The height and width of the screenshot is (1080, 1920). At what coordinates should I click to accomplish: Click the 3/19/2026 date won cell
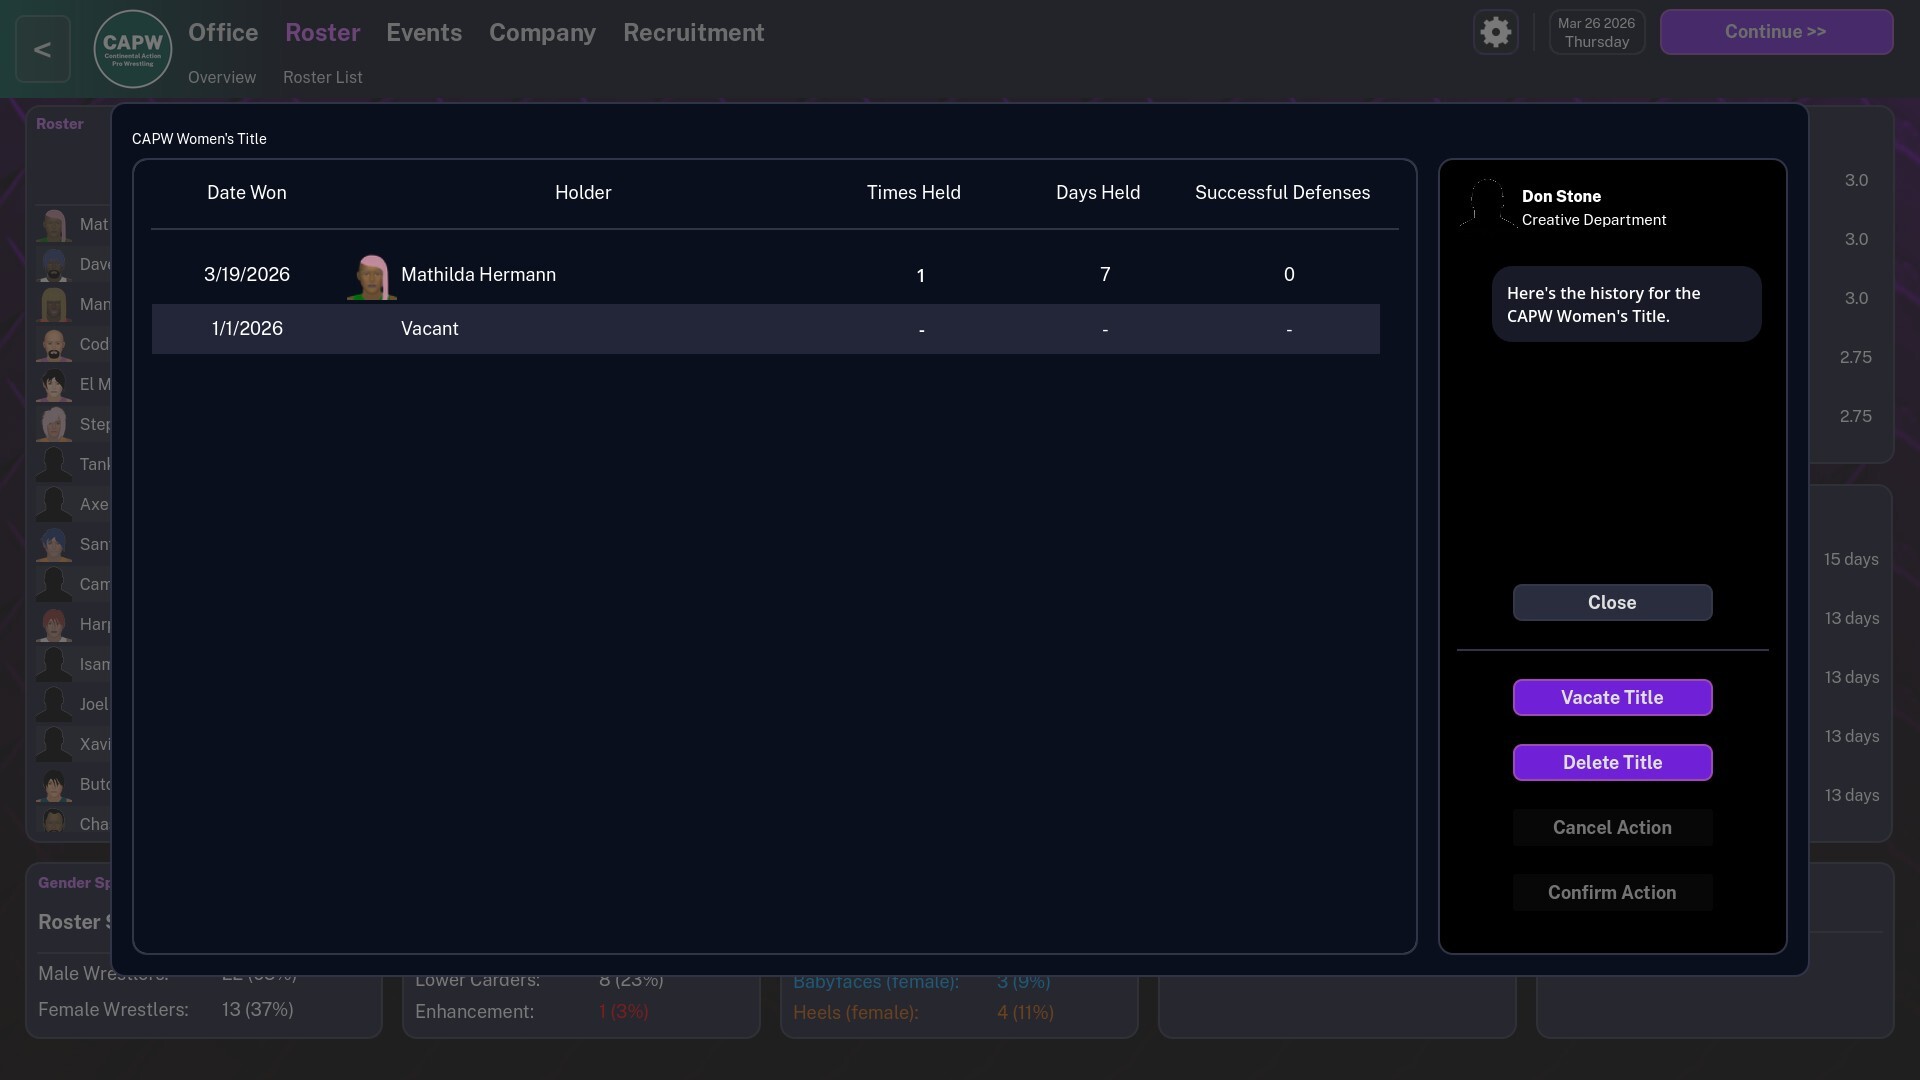click(x=247, y=275)
